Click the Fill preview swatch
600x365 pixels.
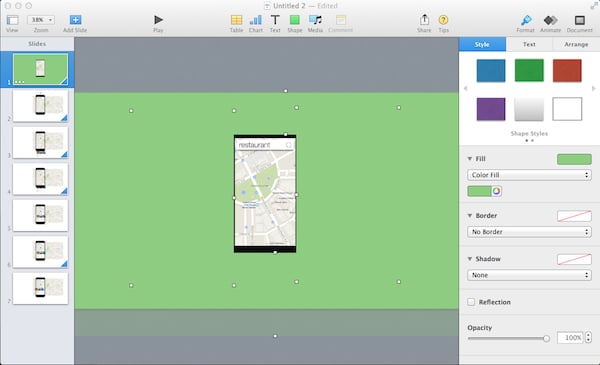click(574, 159)
